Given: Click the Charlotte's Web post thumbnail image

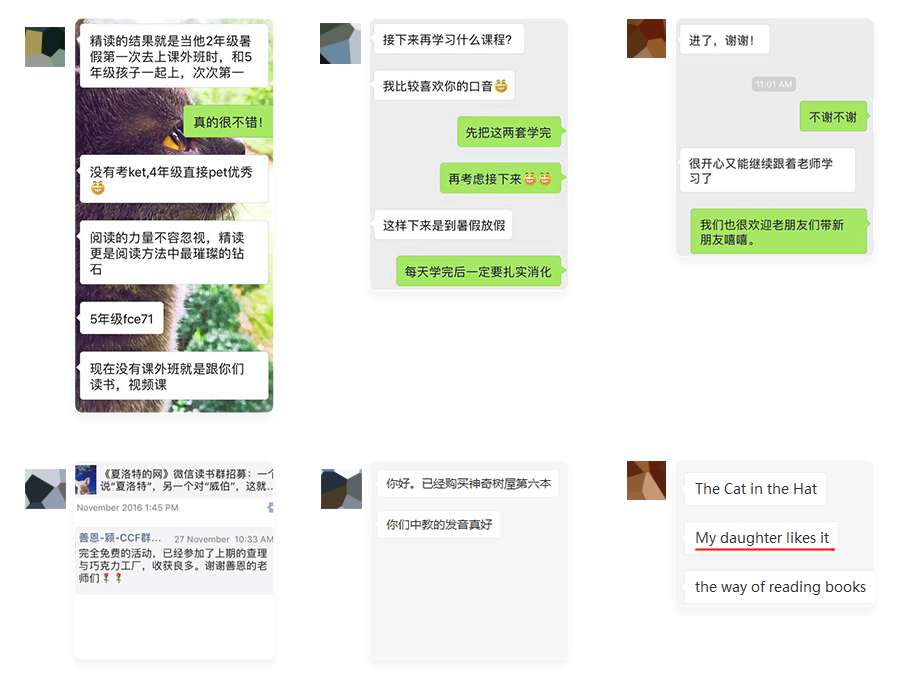Looking at the screenshot, I should [86, 480].
